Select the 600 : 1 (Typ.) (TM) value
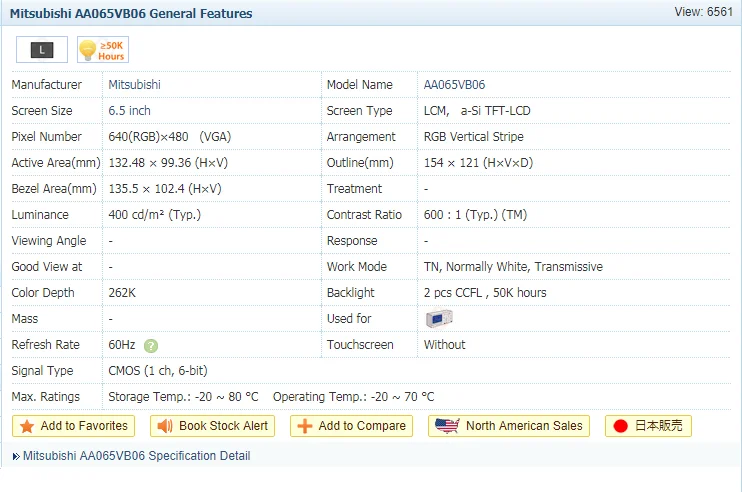742x492 pixels. coord(475,215)
